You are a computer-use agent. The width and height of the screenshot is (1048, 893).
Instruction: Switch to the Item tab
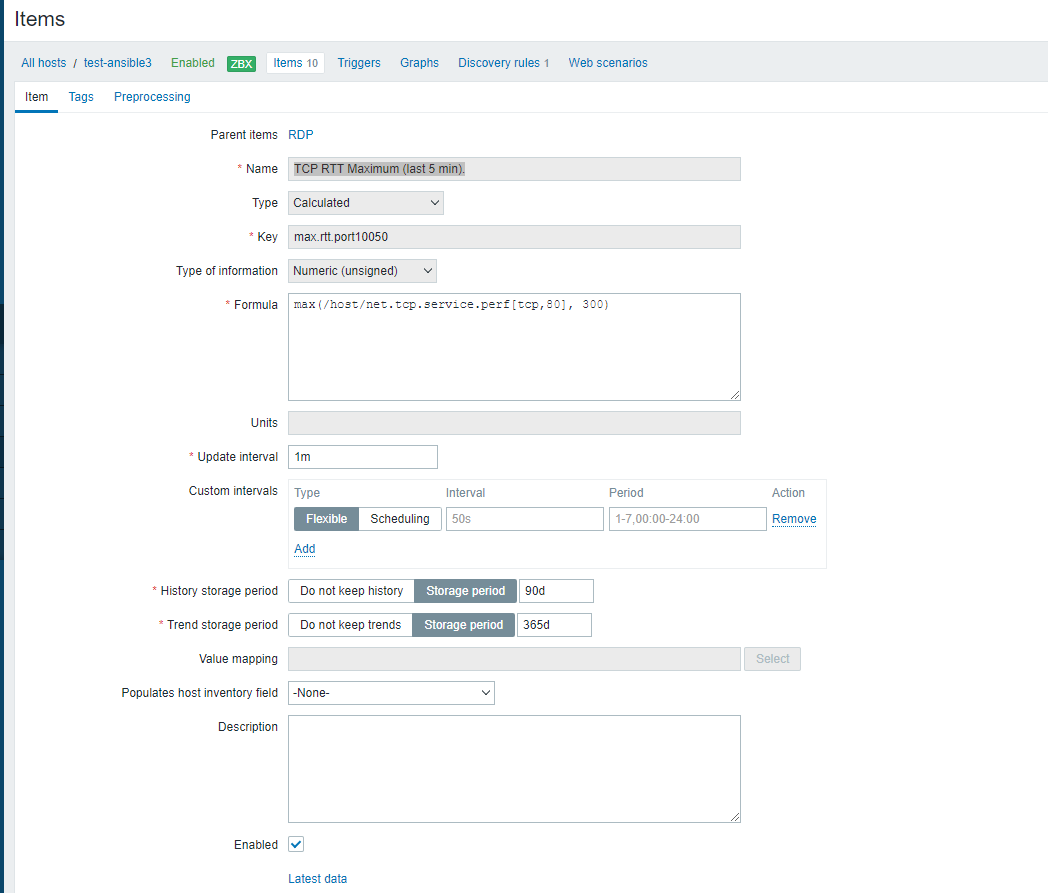pos(36,97)
